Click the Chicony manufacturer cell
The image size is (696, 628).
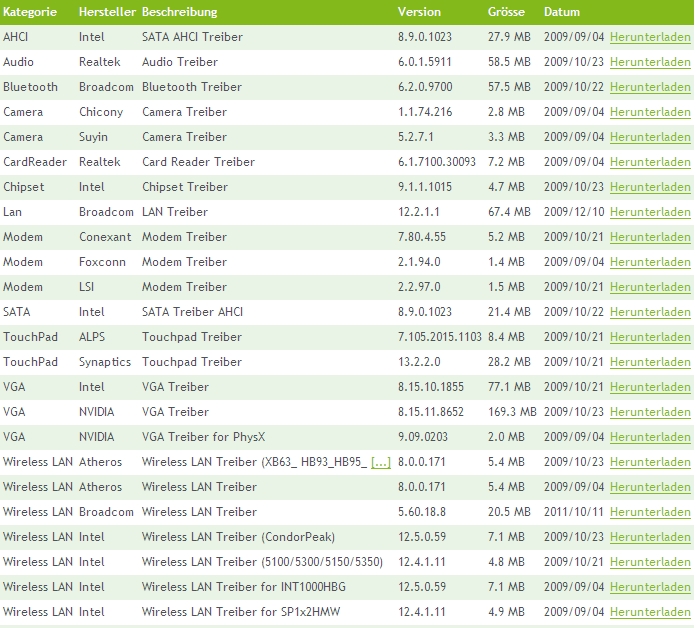(x=101, y=112)
